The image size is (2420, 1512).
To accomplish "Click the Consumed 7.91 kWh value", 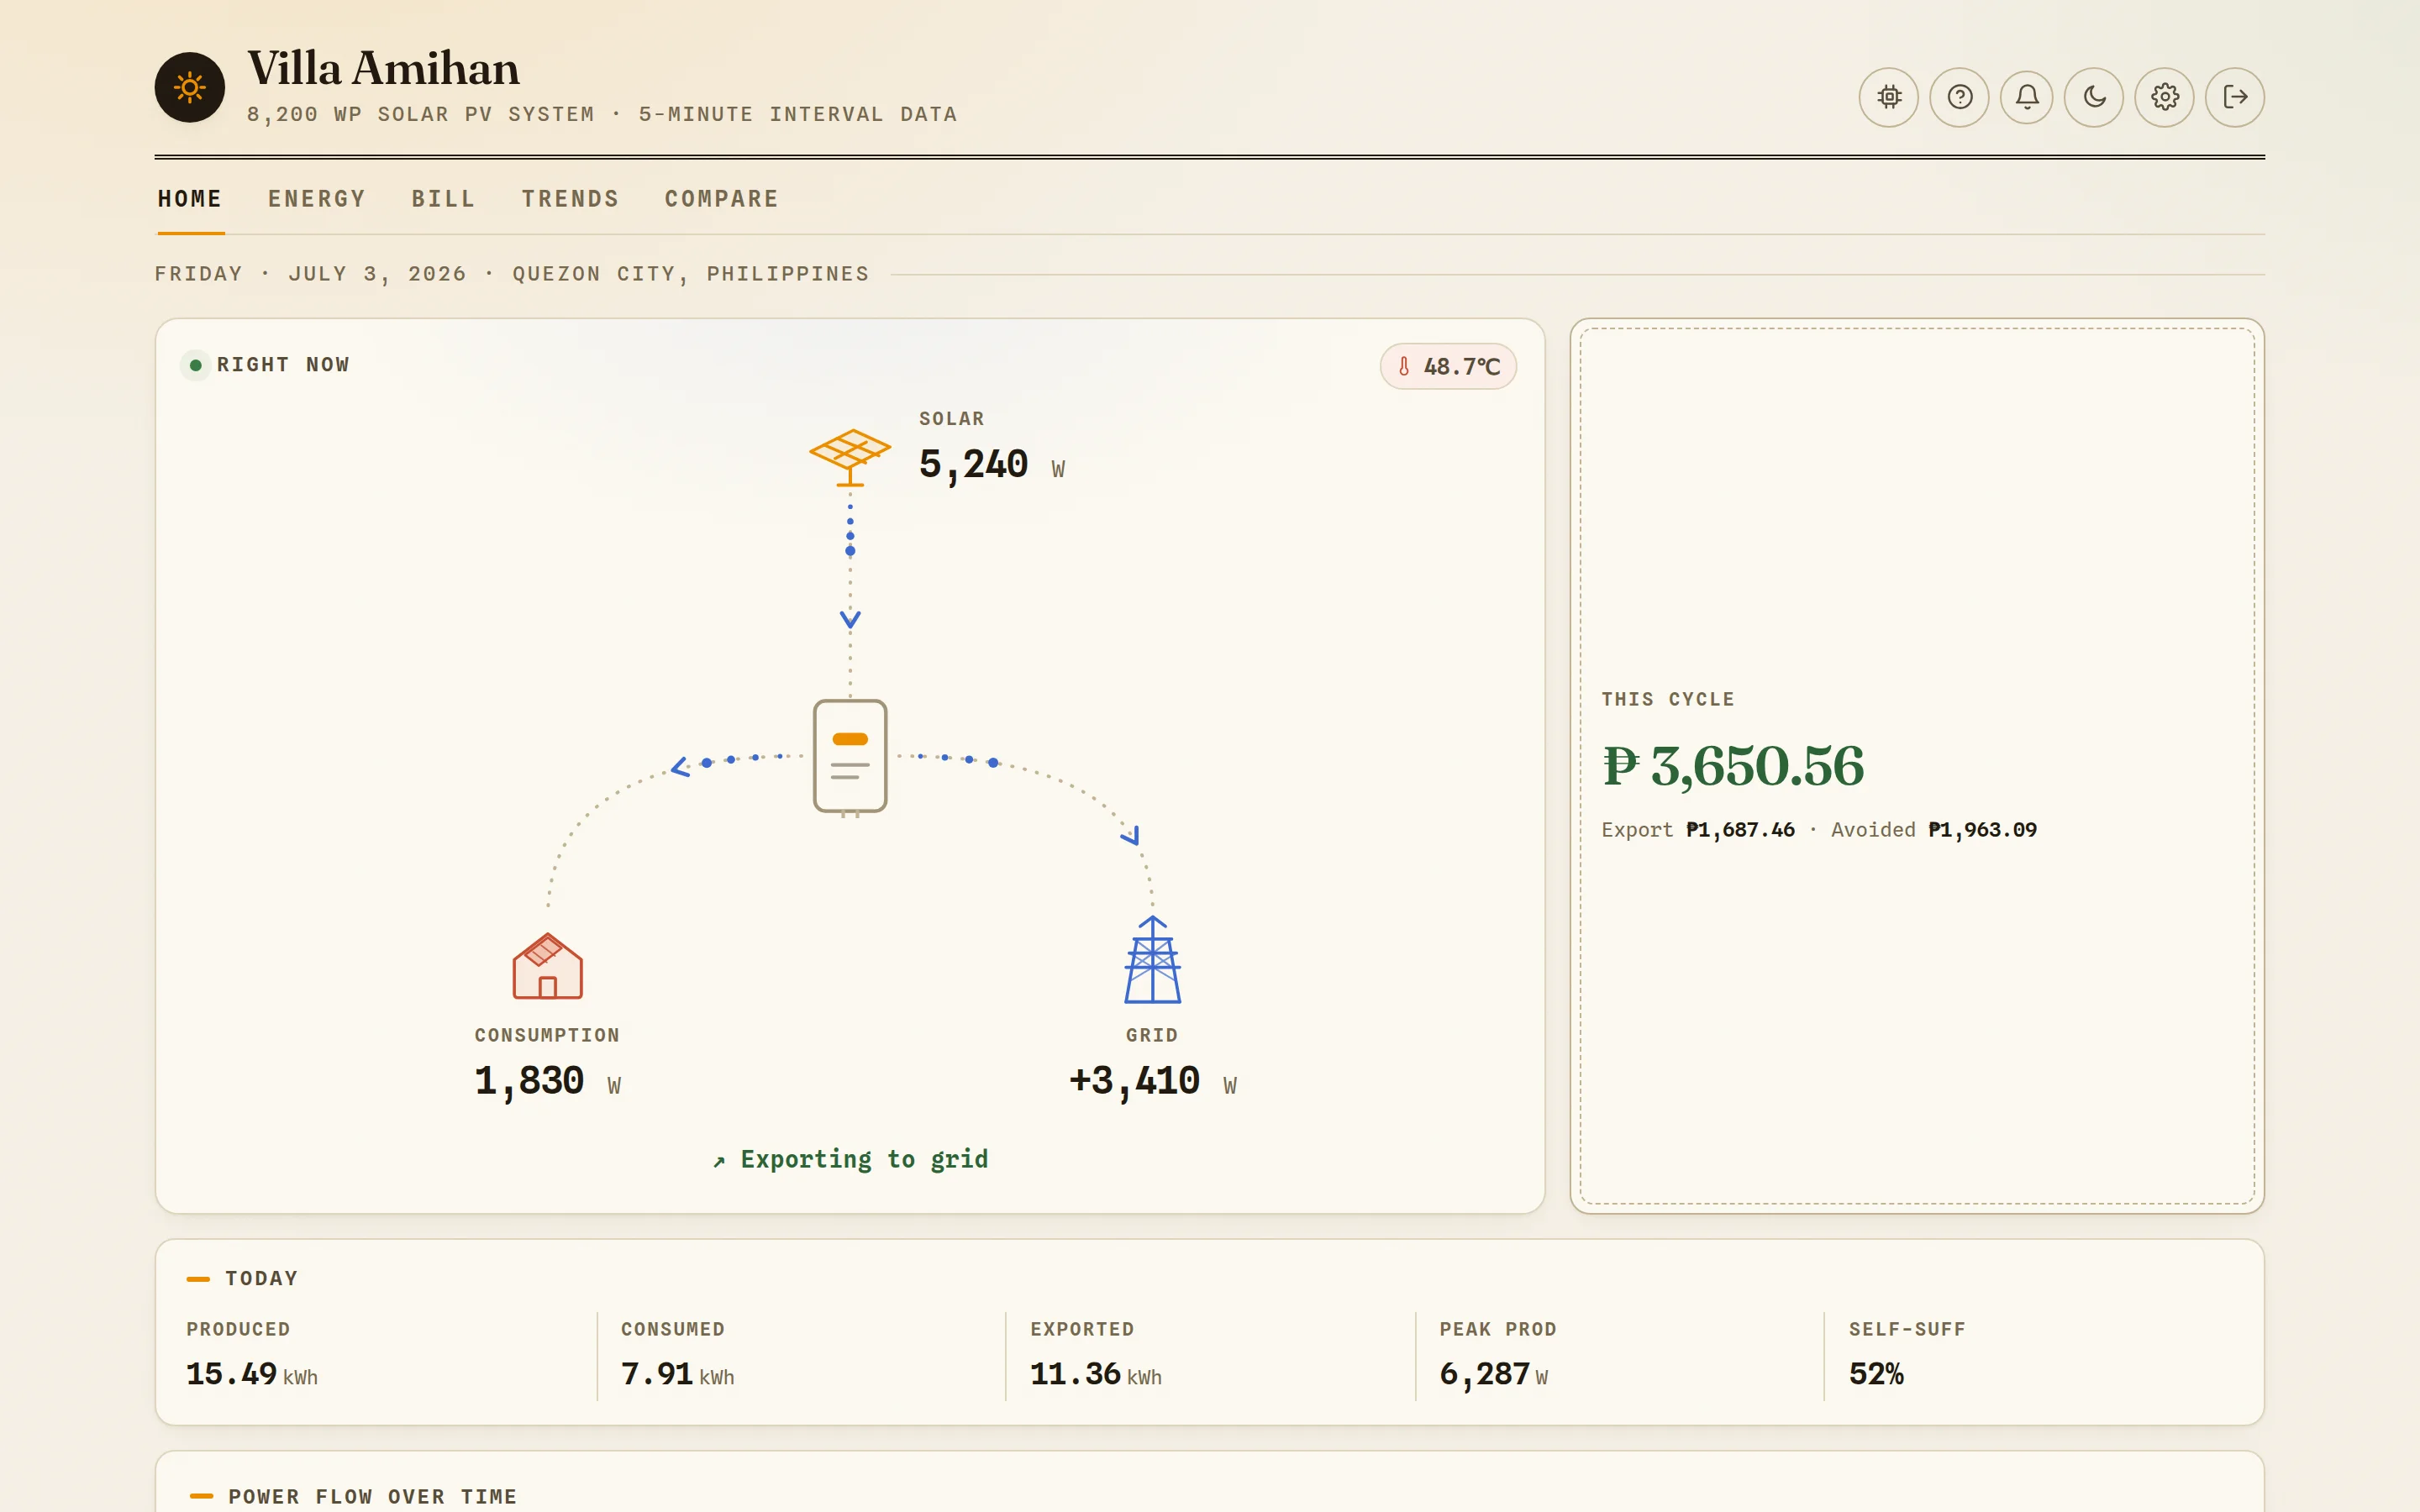I will pyautogui.click(x=678, y=1375).
